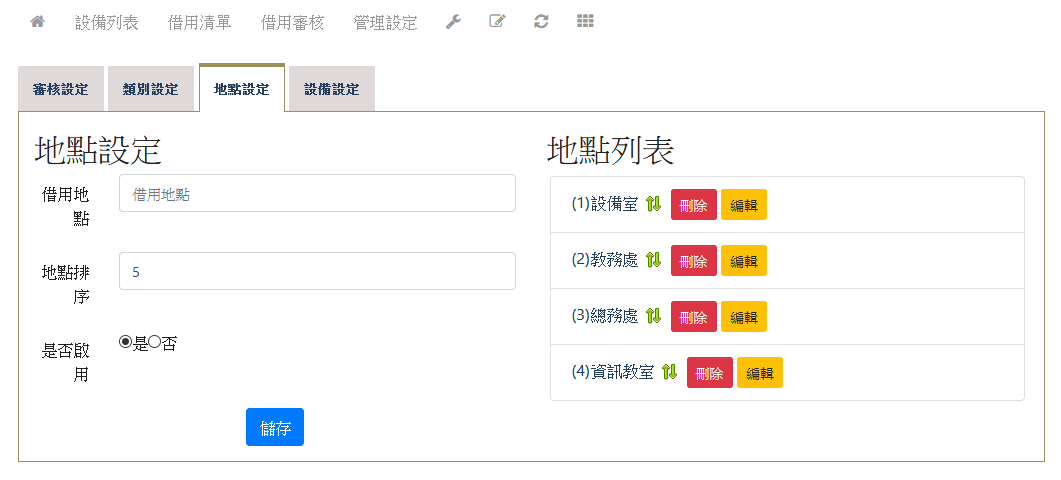Click the pencil edit icon in navbar

click(497, 22)
